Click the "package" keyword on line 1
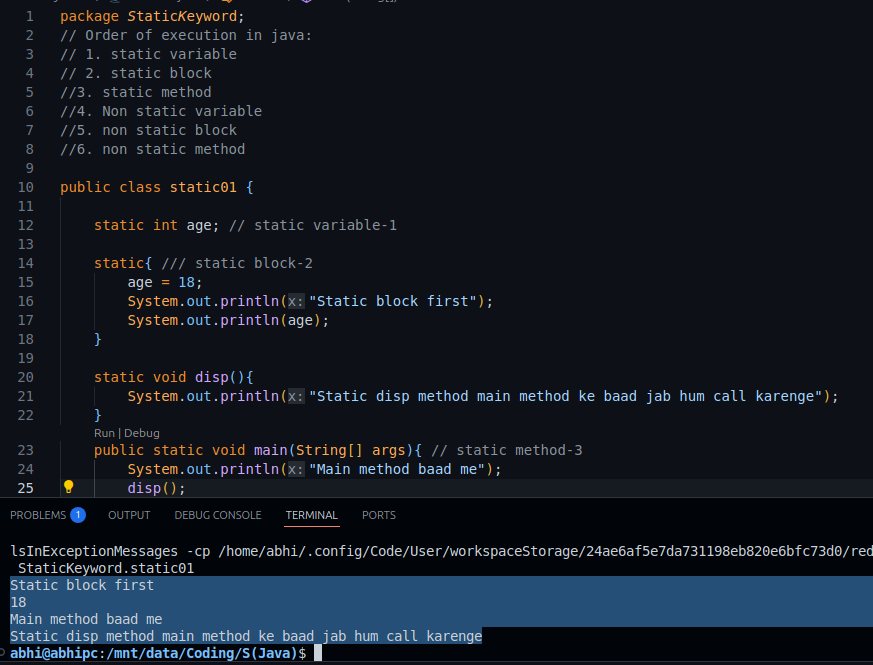 coord(89,16)
